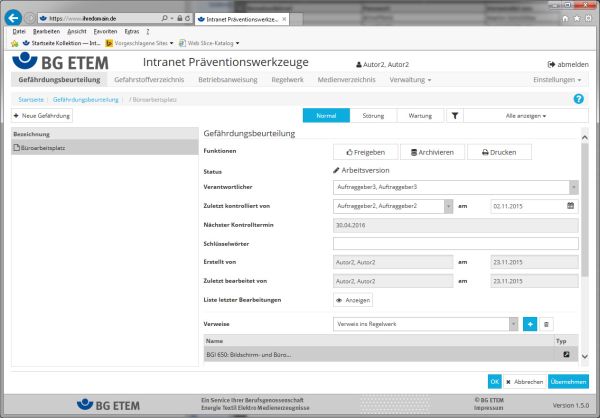Add reference with the blue plus button
Image resolution: width=600 pixels, height=418 pixels.
coord(529,324)
